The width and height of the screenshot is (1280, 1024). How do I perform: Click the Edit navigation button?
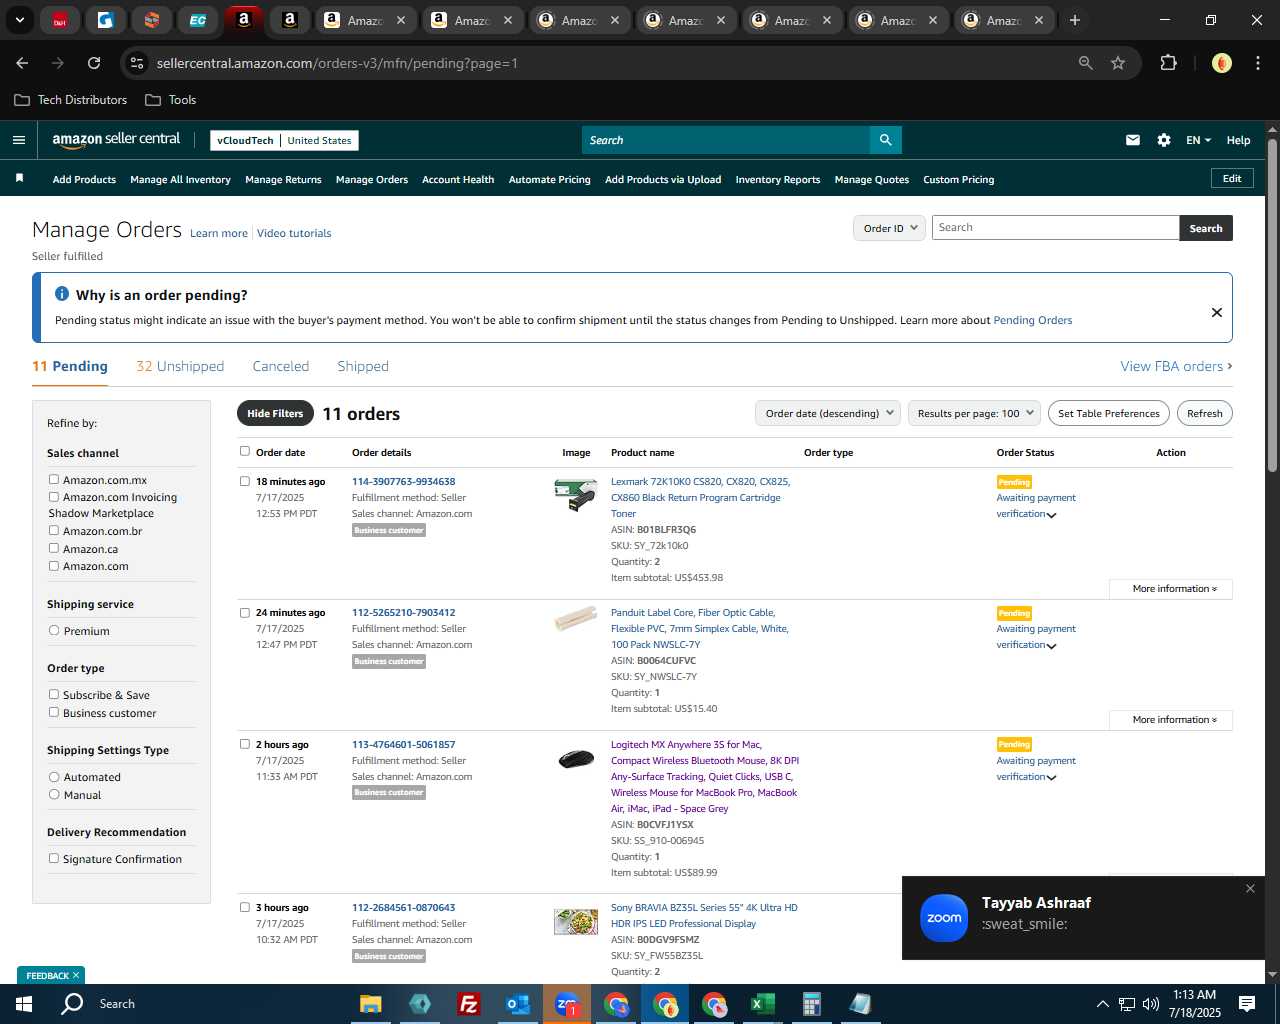pos(1232,179)
